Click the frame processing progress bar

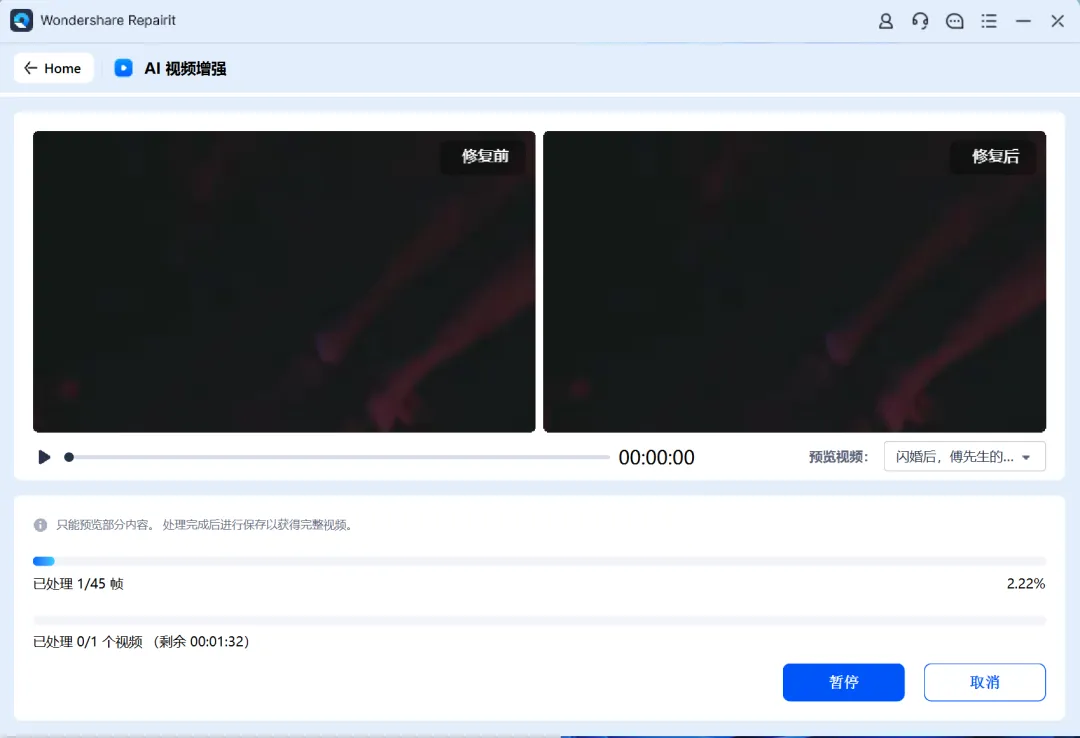(x=539, y=561)
